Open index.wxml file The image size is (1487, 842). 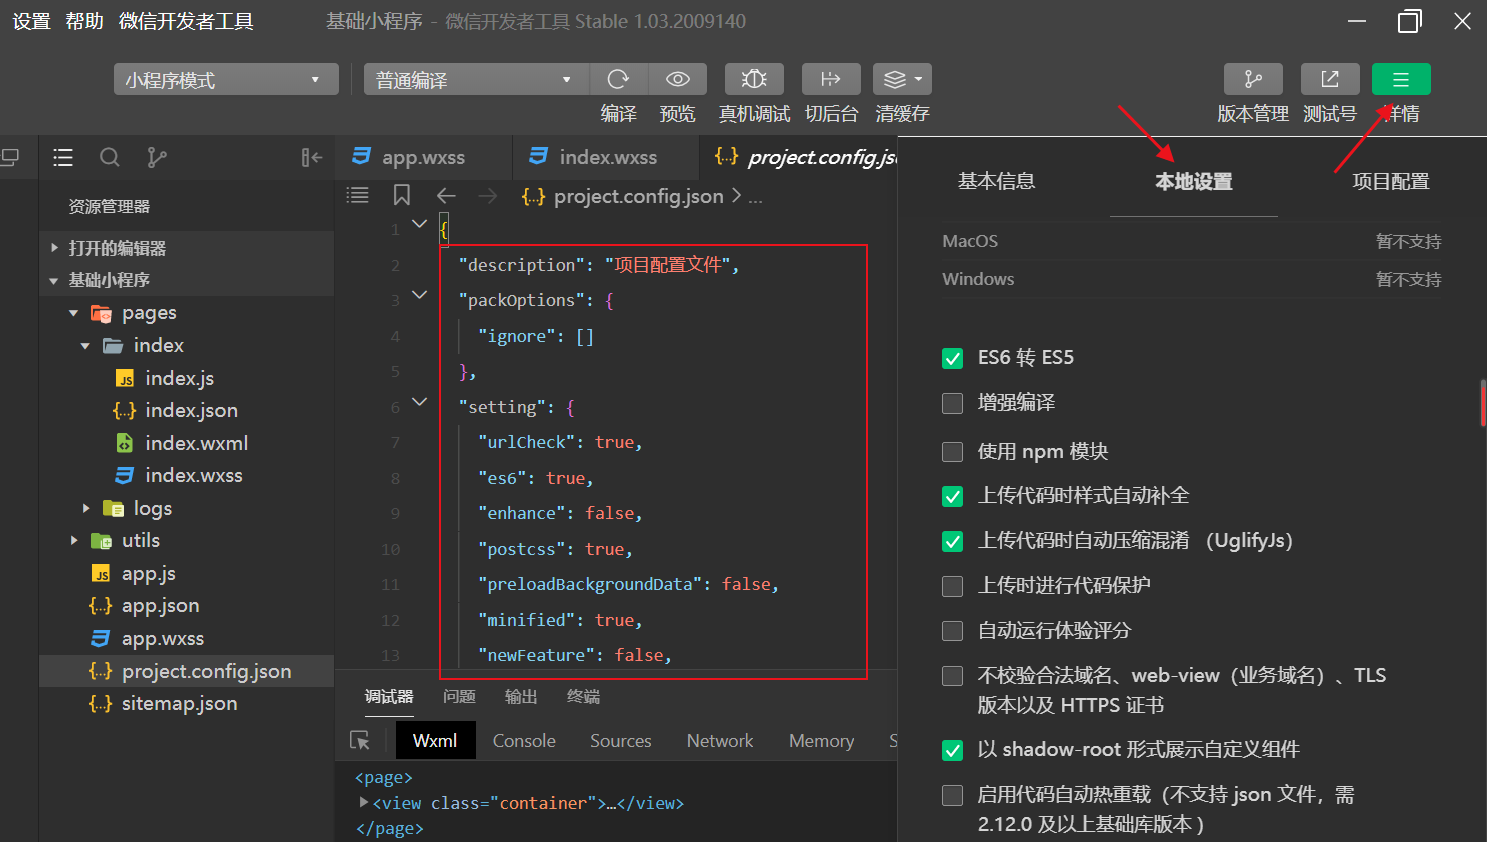[x=196, y=443]
